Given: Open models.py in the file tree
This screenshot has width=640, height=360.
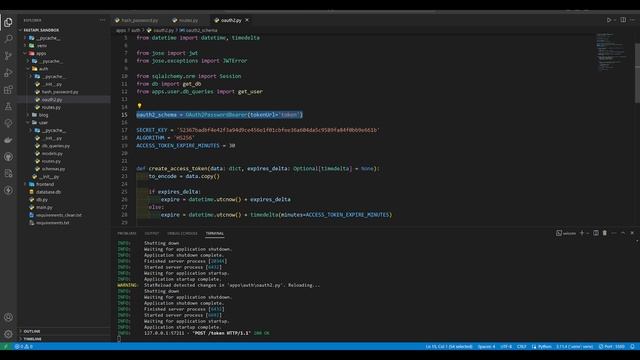Looking at the screenshot, I should pos(52,154).
